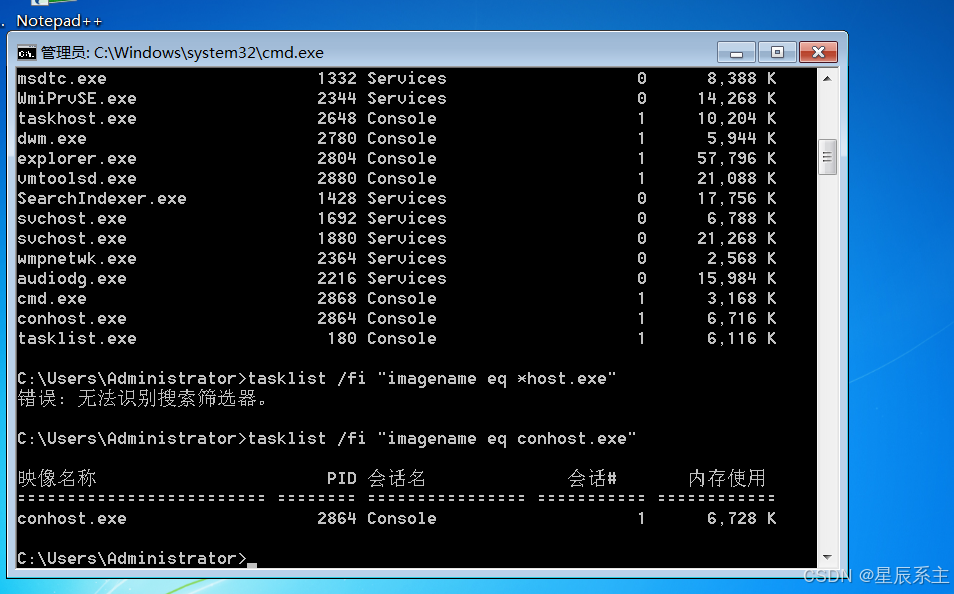Viewport: 954px width, 594px height.
Task: Click PID 180 of tasklist.exe
Action: [x=341, y=339]
